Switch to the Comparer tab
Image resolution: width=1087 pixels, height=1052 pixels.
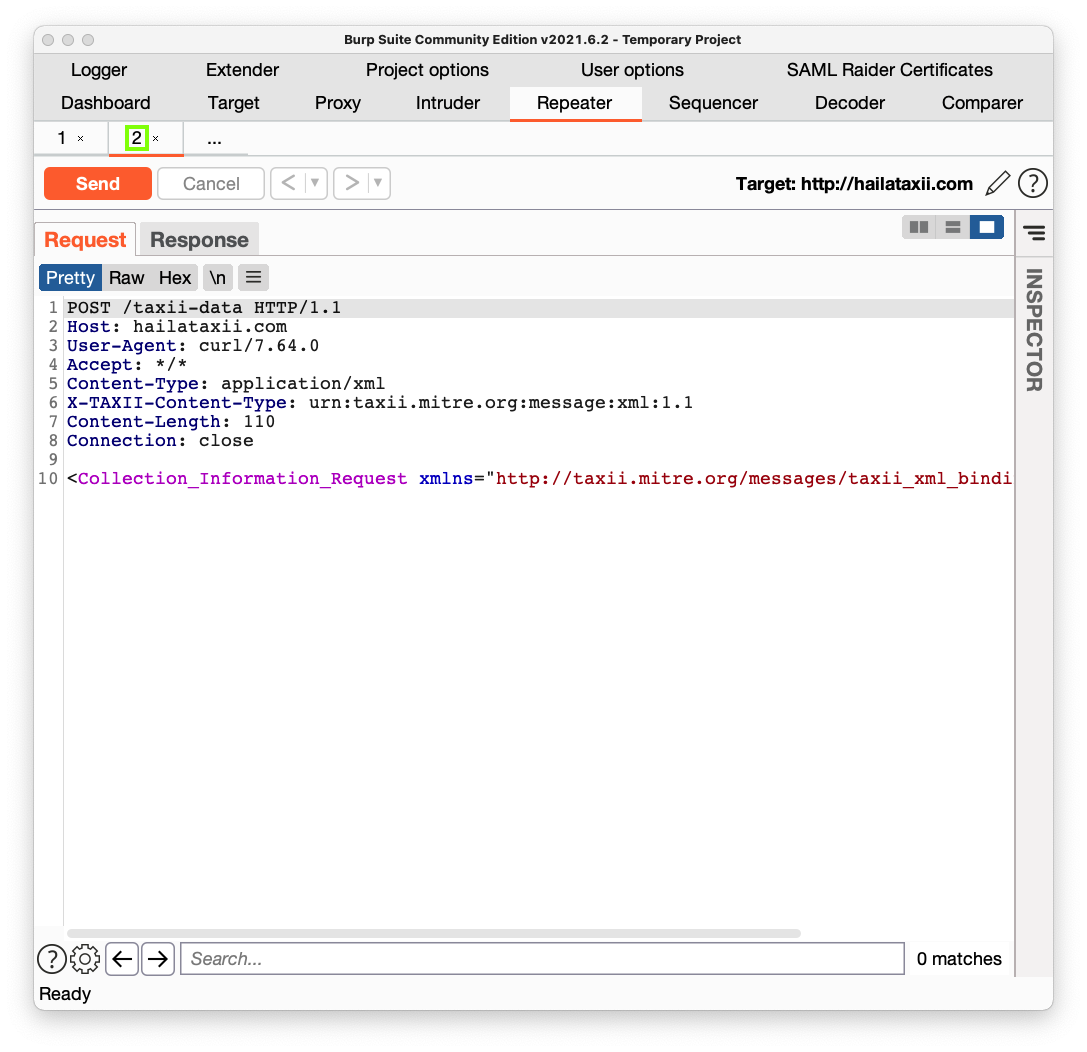click(982, 103)
